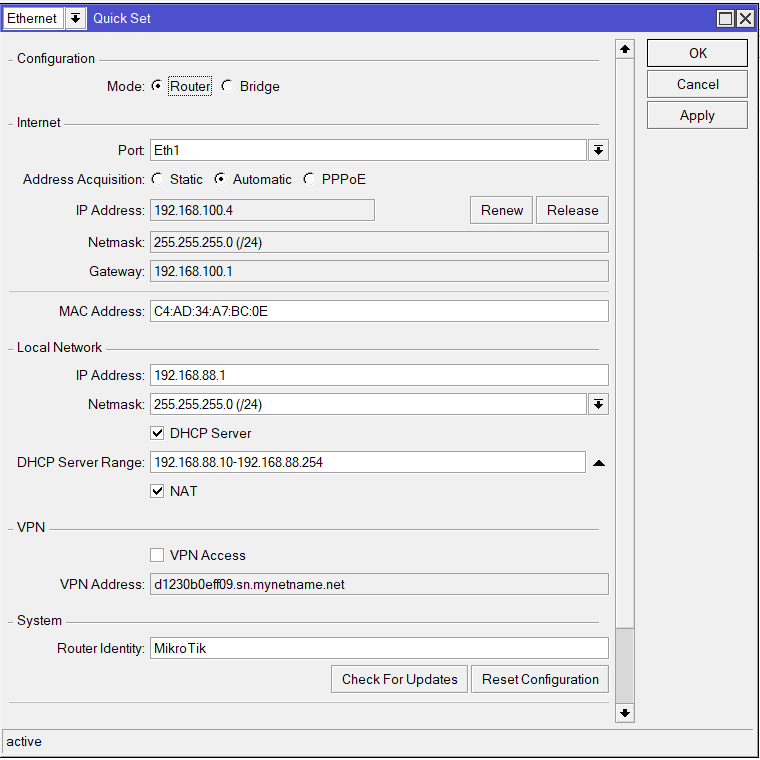760x760 pixels.
Task: Click the 'active' status bar text
Action: 24,741
